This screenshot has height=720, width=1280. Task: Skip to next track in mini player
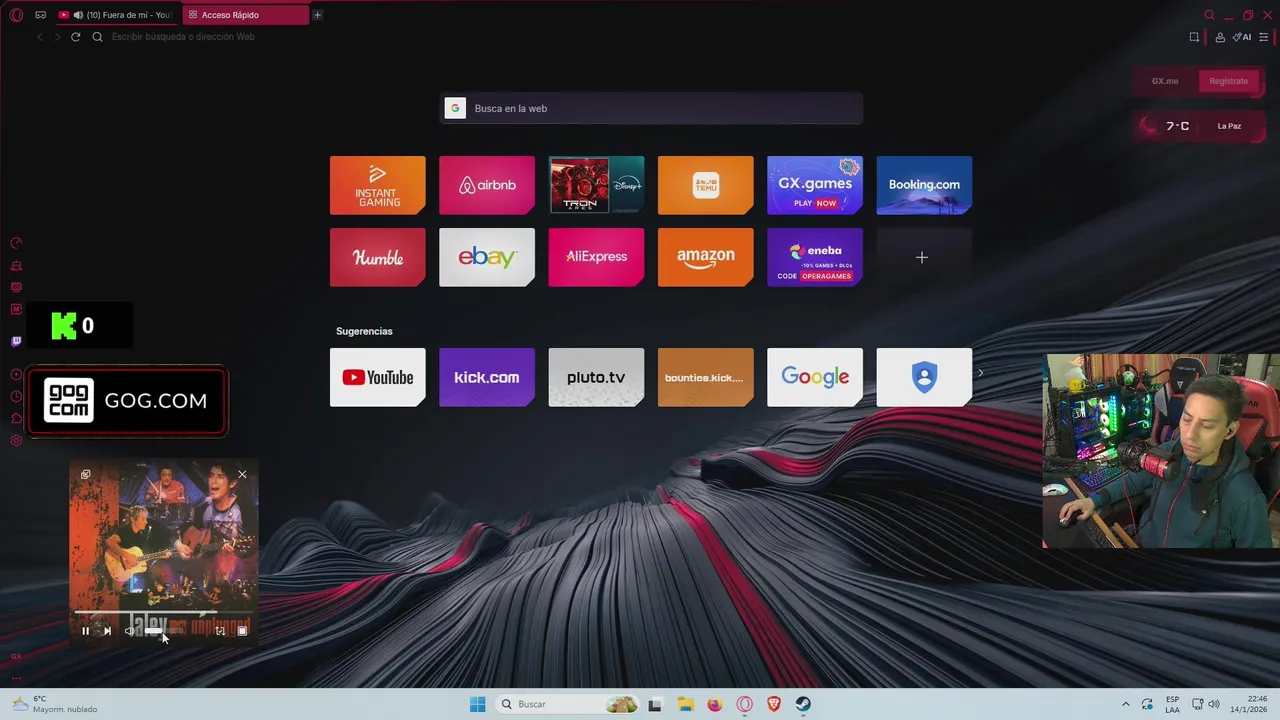tap(107, 631)
